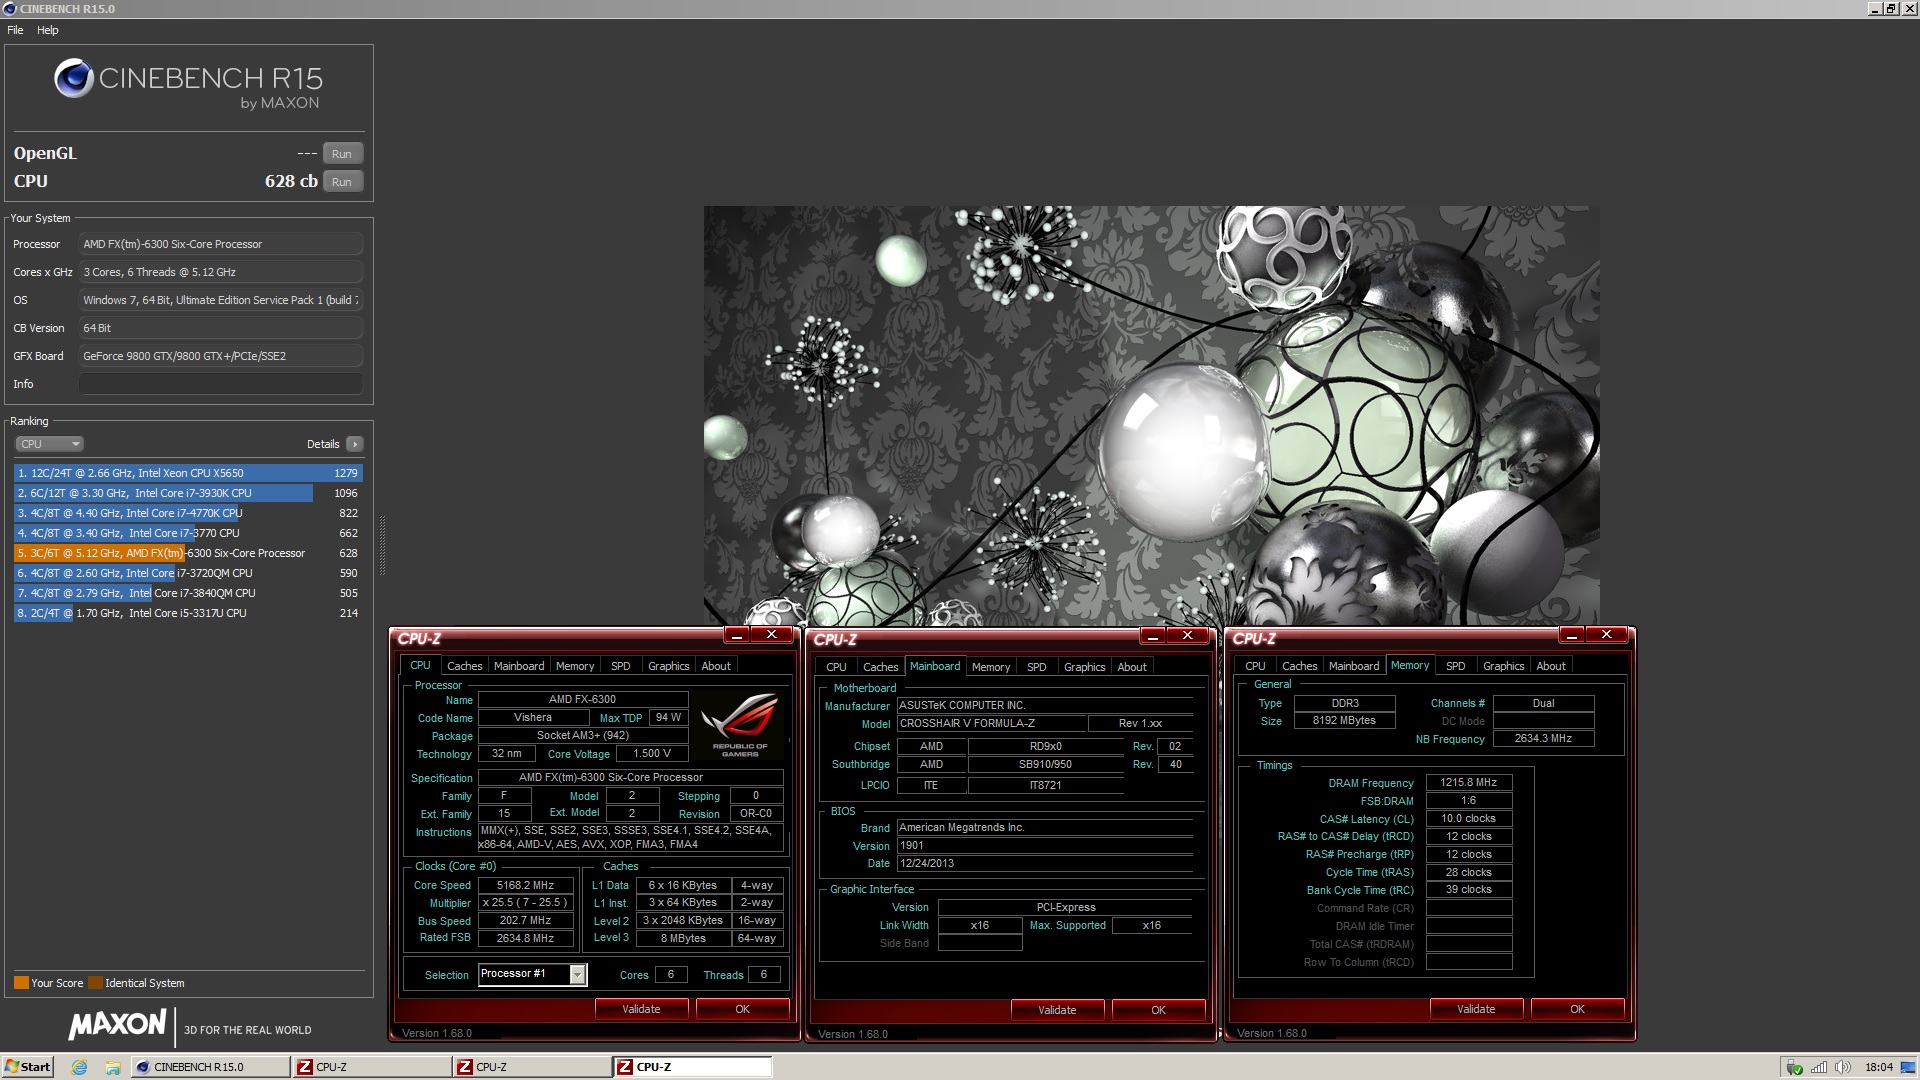Screen dimensions: 1920x1080
Task: Switch to first CPU-Z taskbar button
Action: [x=371, y=1067]
